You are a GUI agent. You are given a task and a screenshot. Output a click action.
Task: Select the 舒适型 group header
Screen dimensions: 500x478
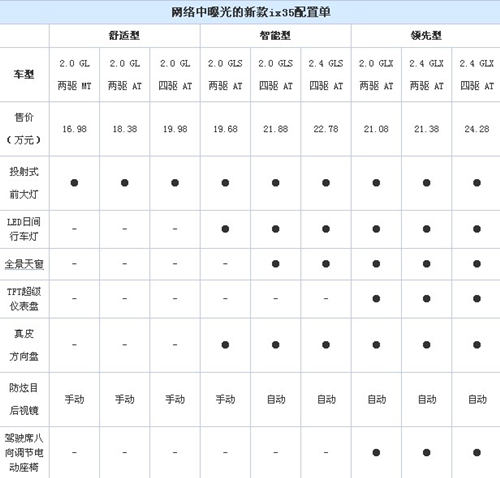click(124, 35)
